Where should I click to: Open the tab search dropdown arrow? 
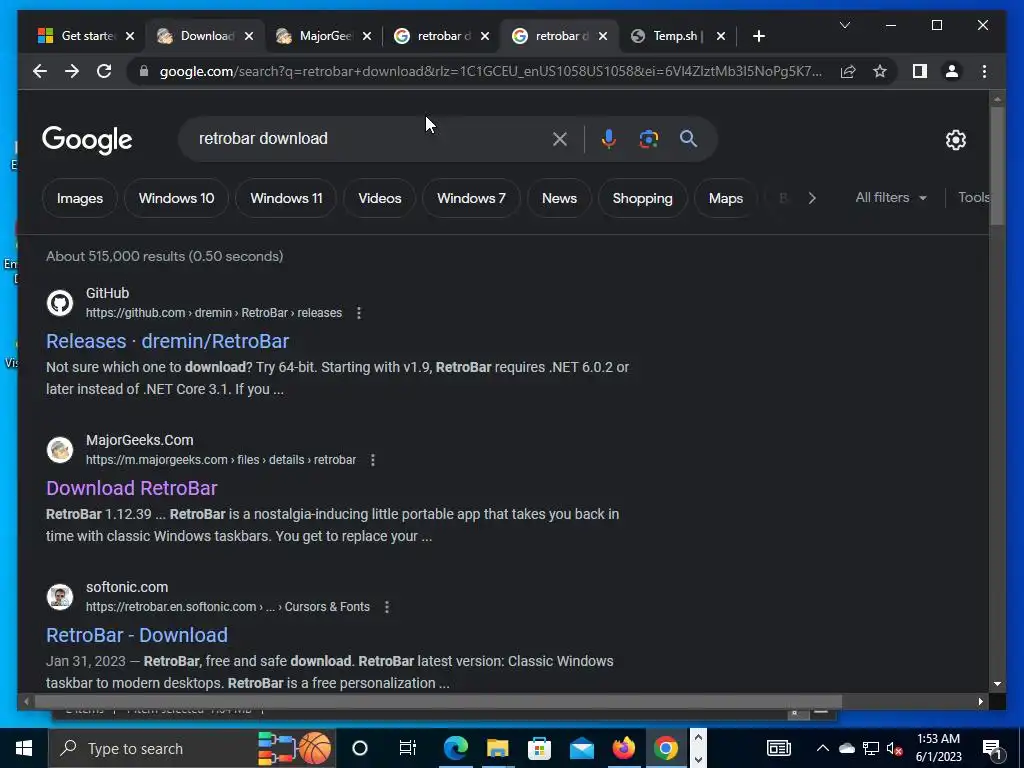click(844, 25)
